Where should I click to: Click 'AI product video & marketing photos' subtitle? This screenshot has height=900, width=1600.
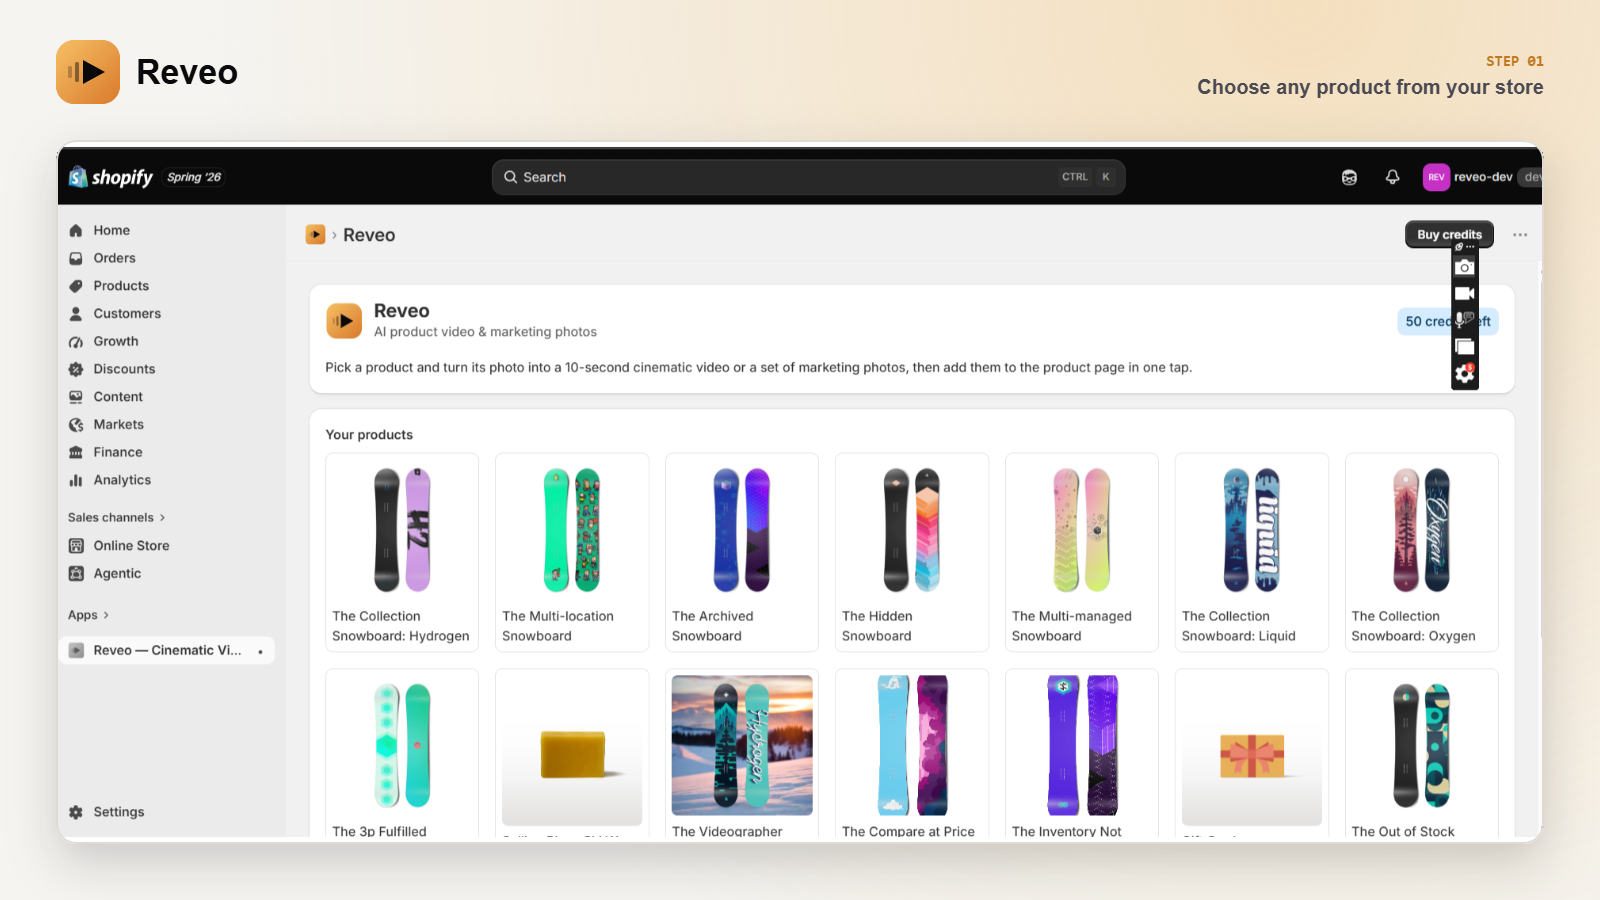(x=485, y=332)
